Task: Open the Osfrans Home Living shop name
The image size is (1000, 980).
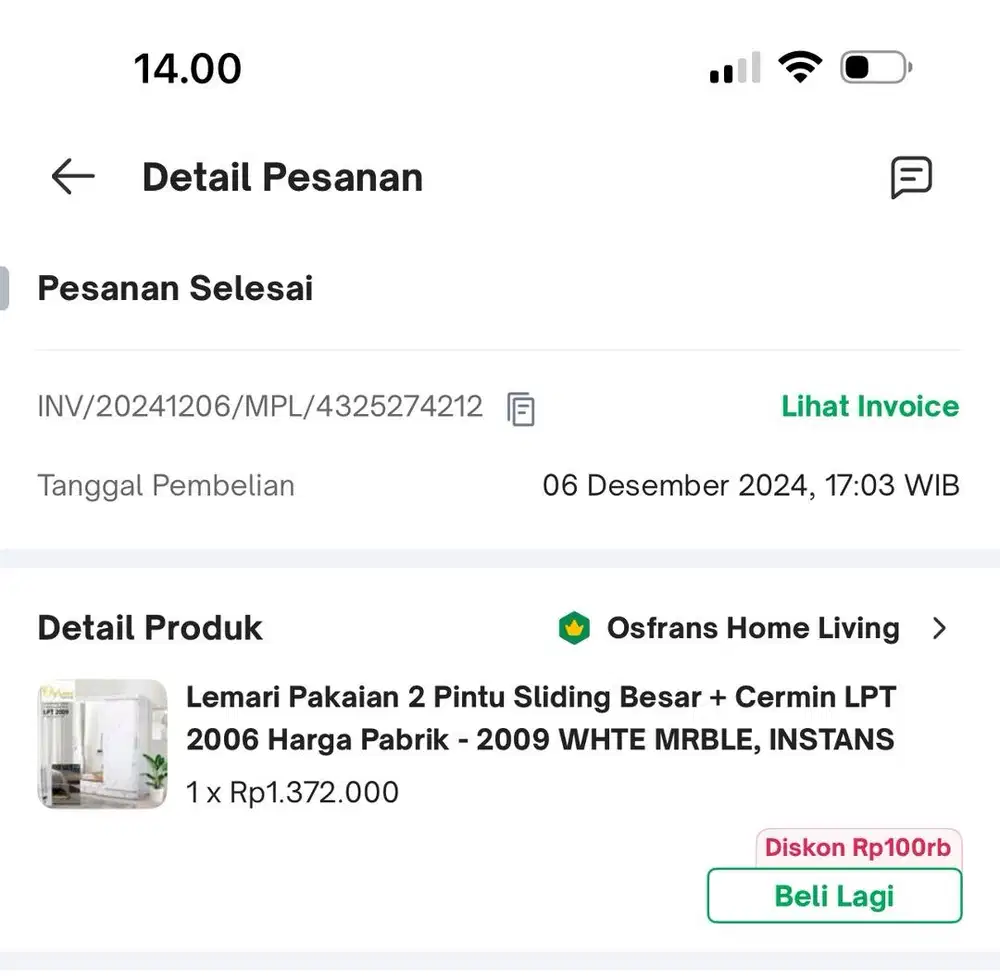Action: tap(753, 628)
